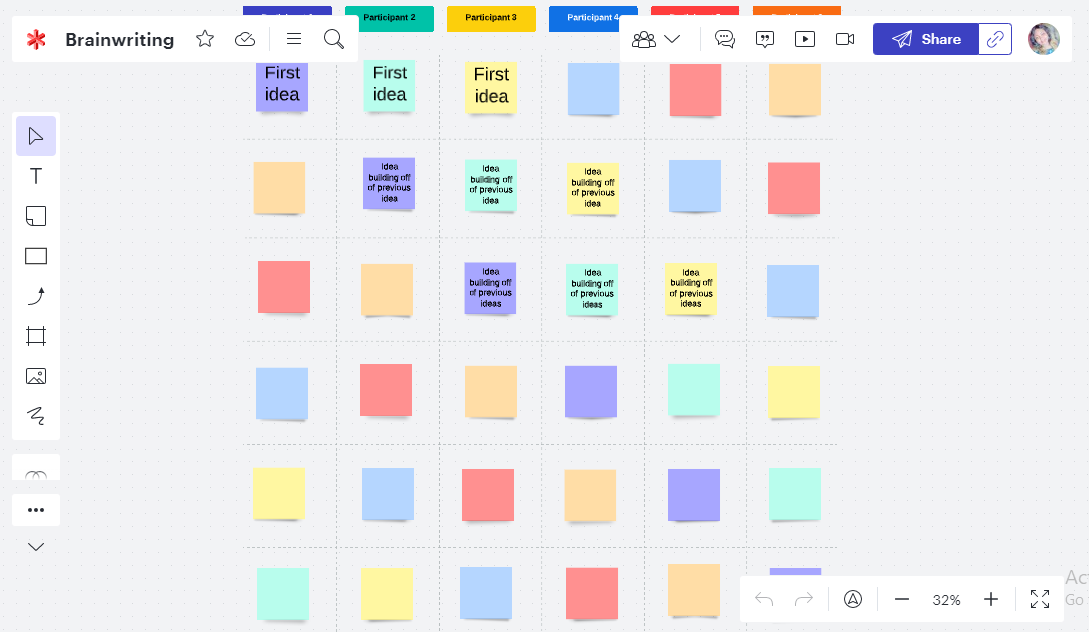Open the collaborators people icon
The height and width of the screenshot is (632, 1089).
point(644,40)
